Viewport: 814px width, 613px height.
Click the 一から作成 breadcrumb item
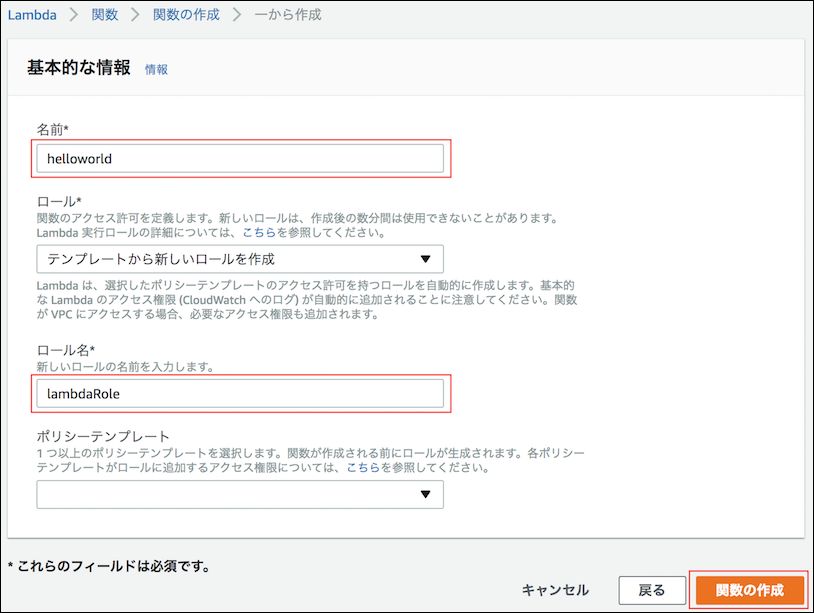288,15
